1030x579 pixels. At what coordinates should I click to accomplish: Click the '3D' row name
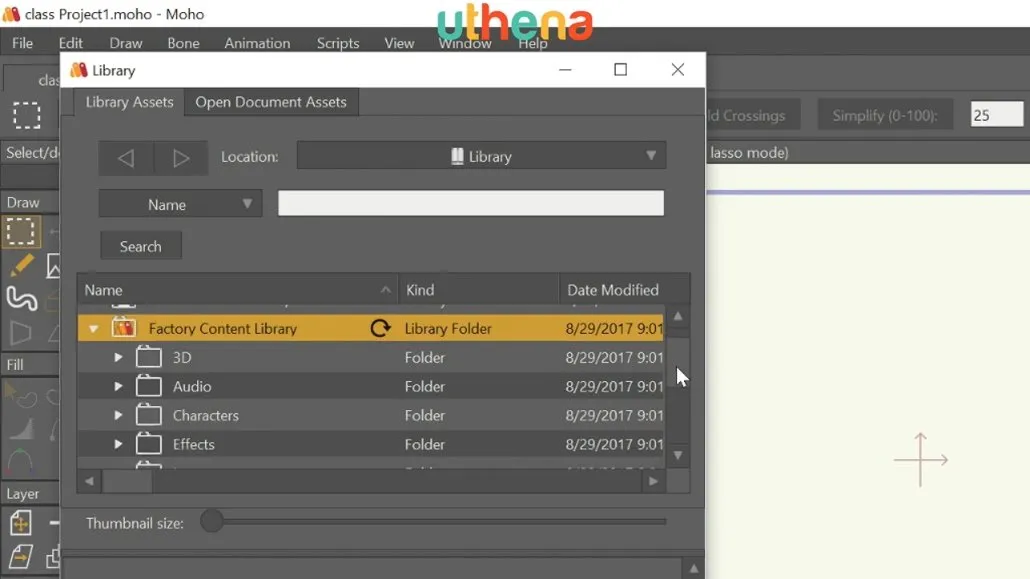pyautogui.click(x=182, y=358)
